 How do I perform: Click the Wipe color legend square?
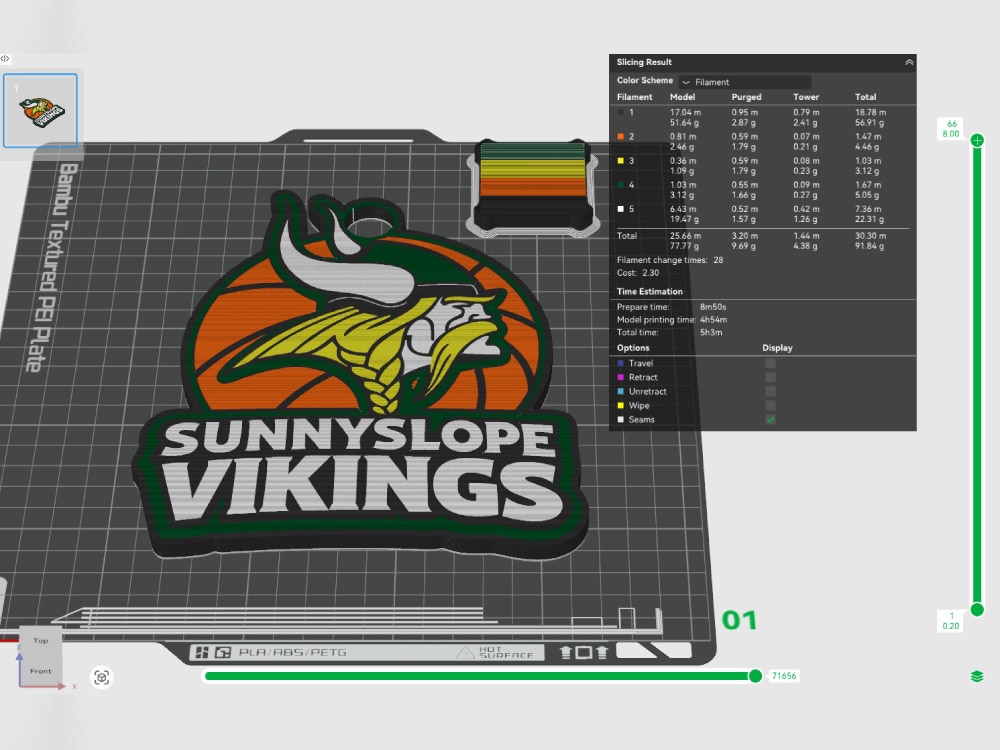(621, 405)
